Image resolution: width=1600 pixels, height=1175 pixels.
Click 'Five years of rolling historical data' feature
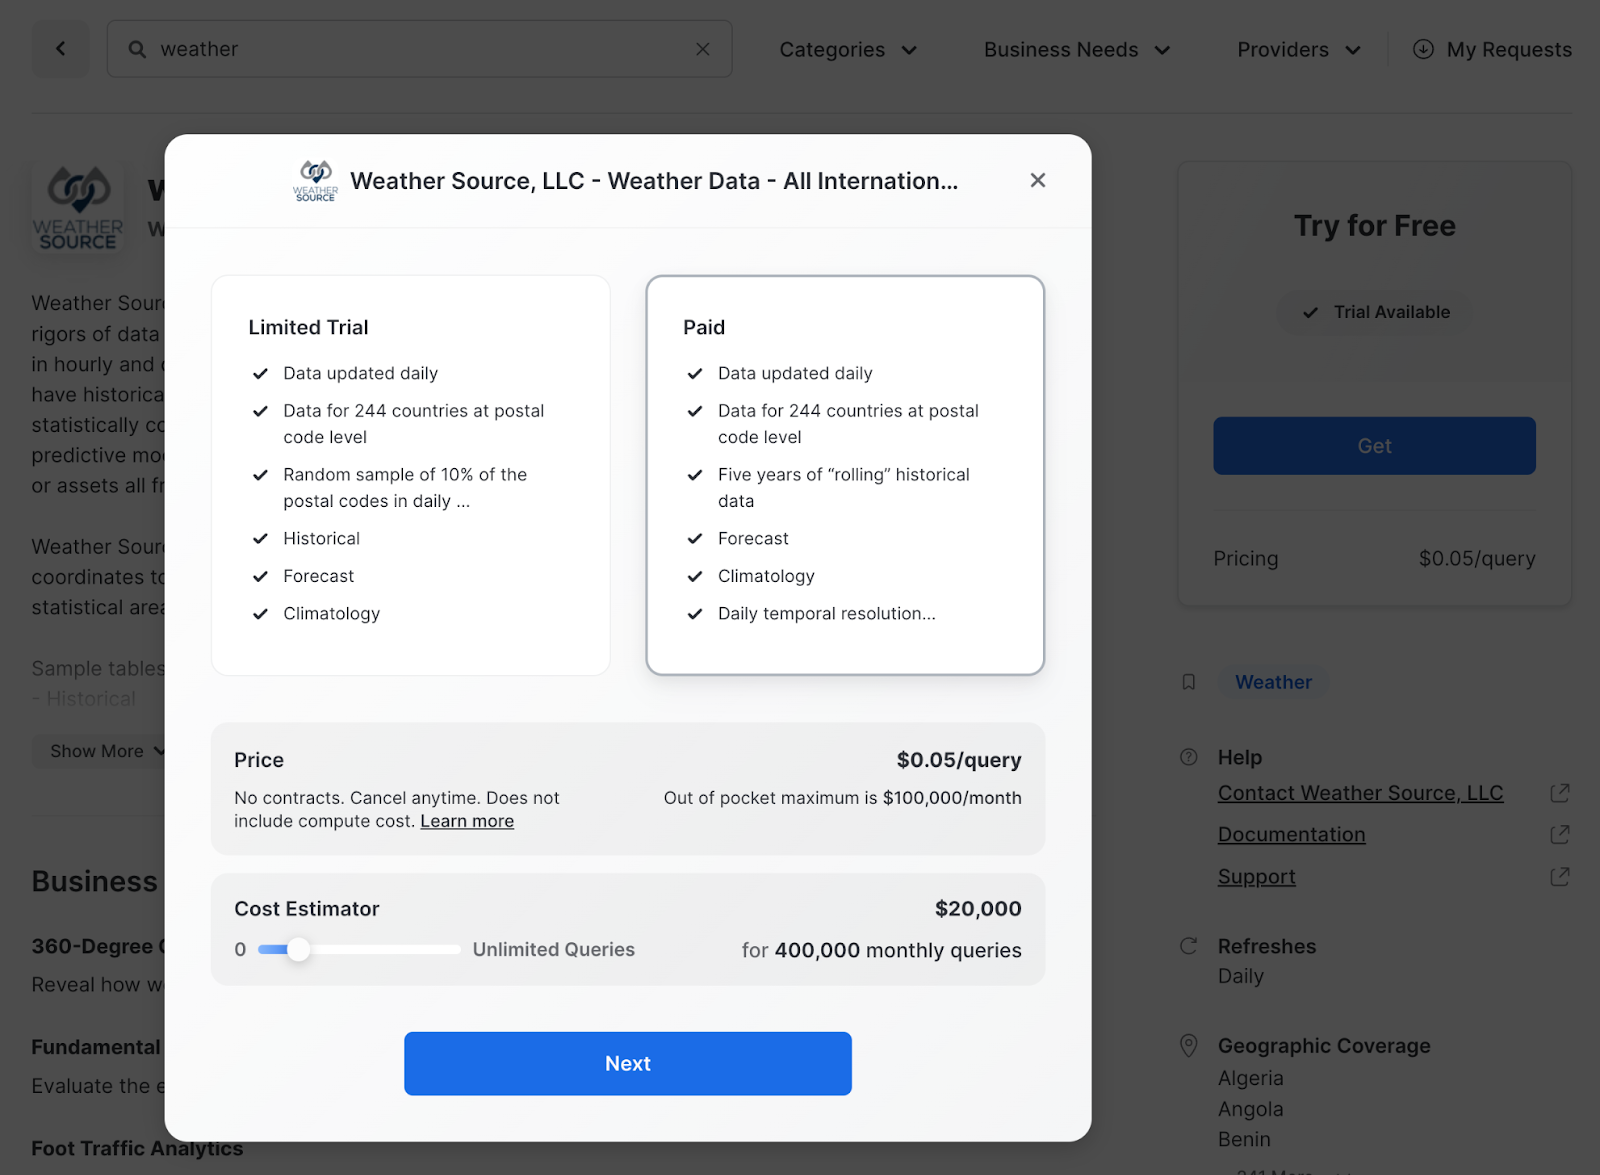tap(844, 488)
